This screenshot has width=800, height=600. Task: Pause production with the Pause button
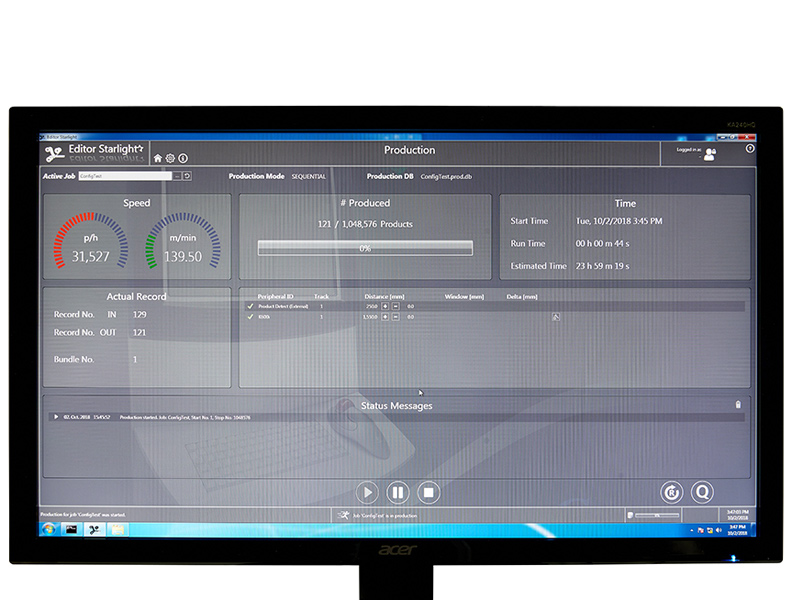point(397,492)
